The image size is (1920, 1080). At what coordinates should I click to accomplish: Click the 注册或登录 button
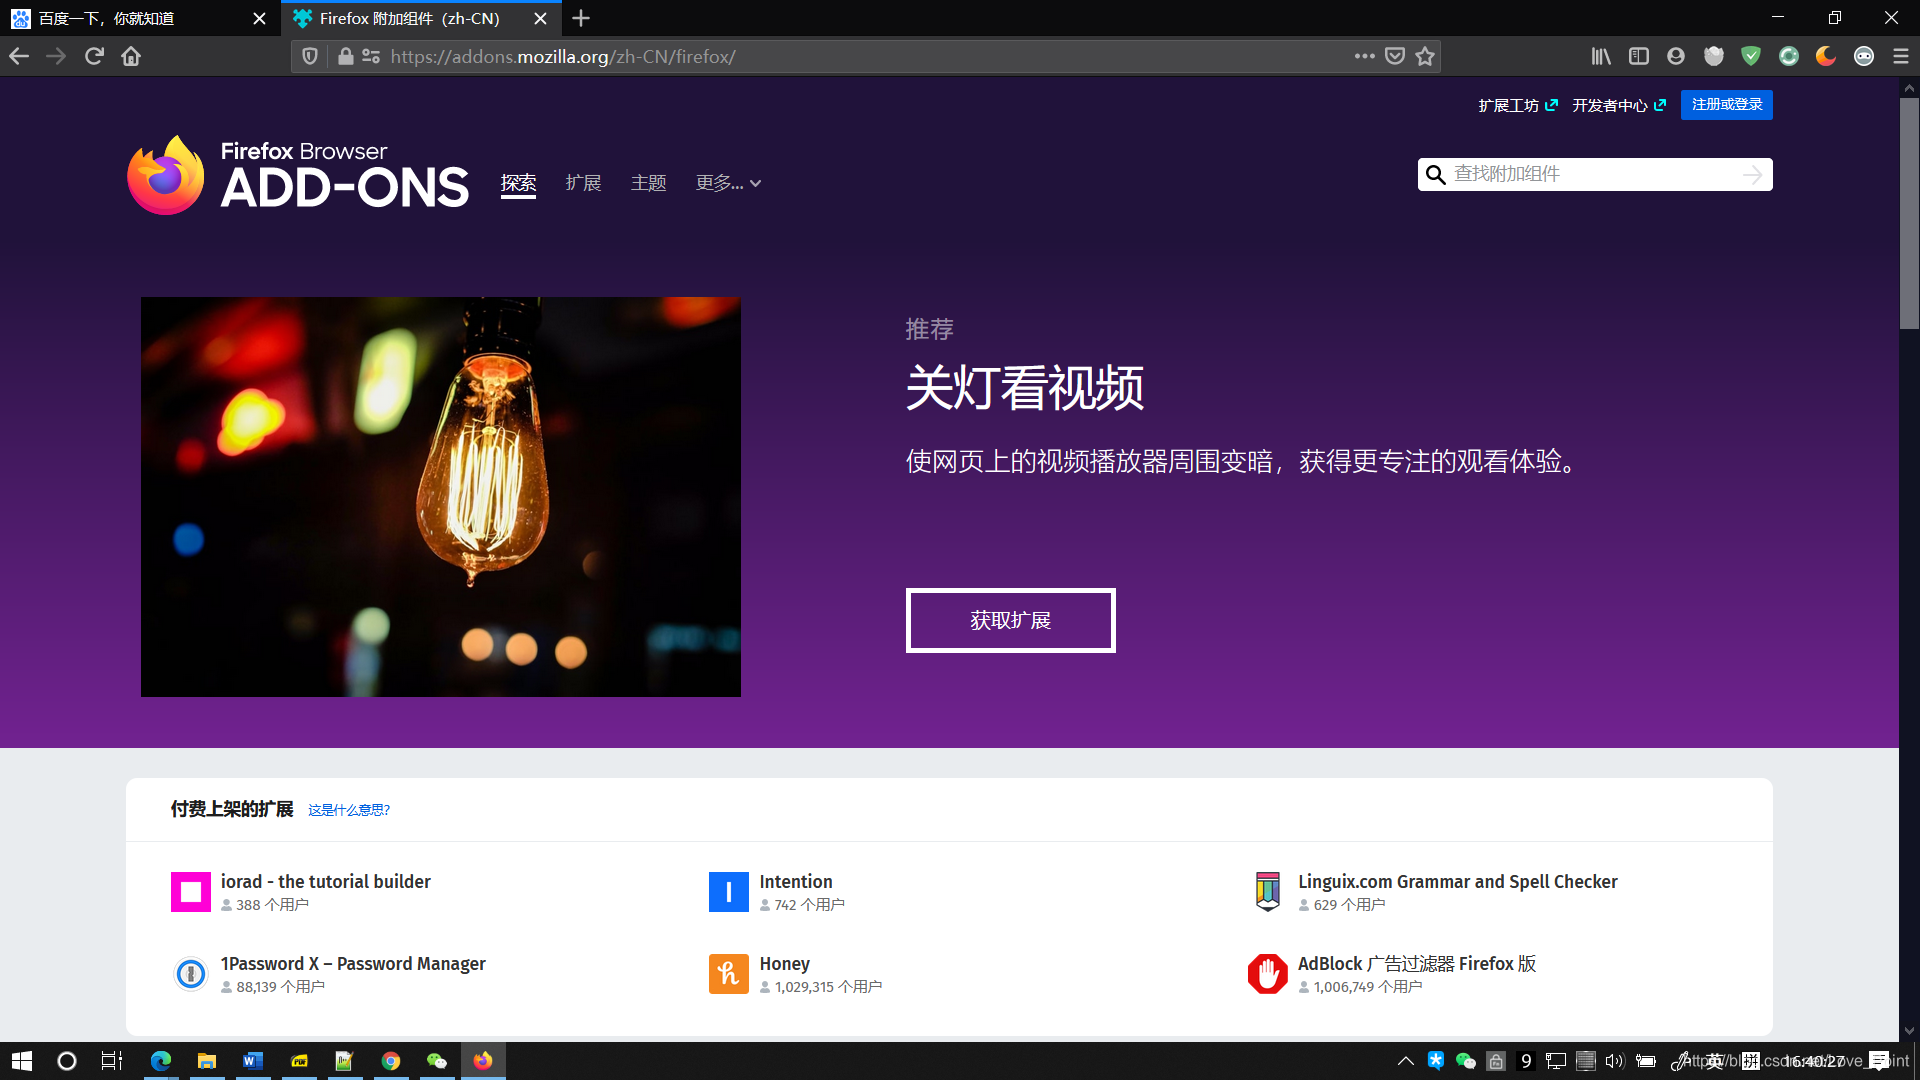1726,105
